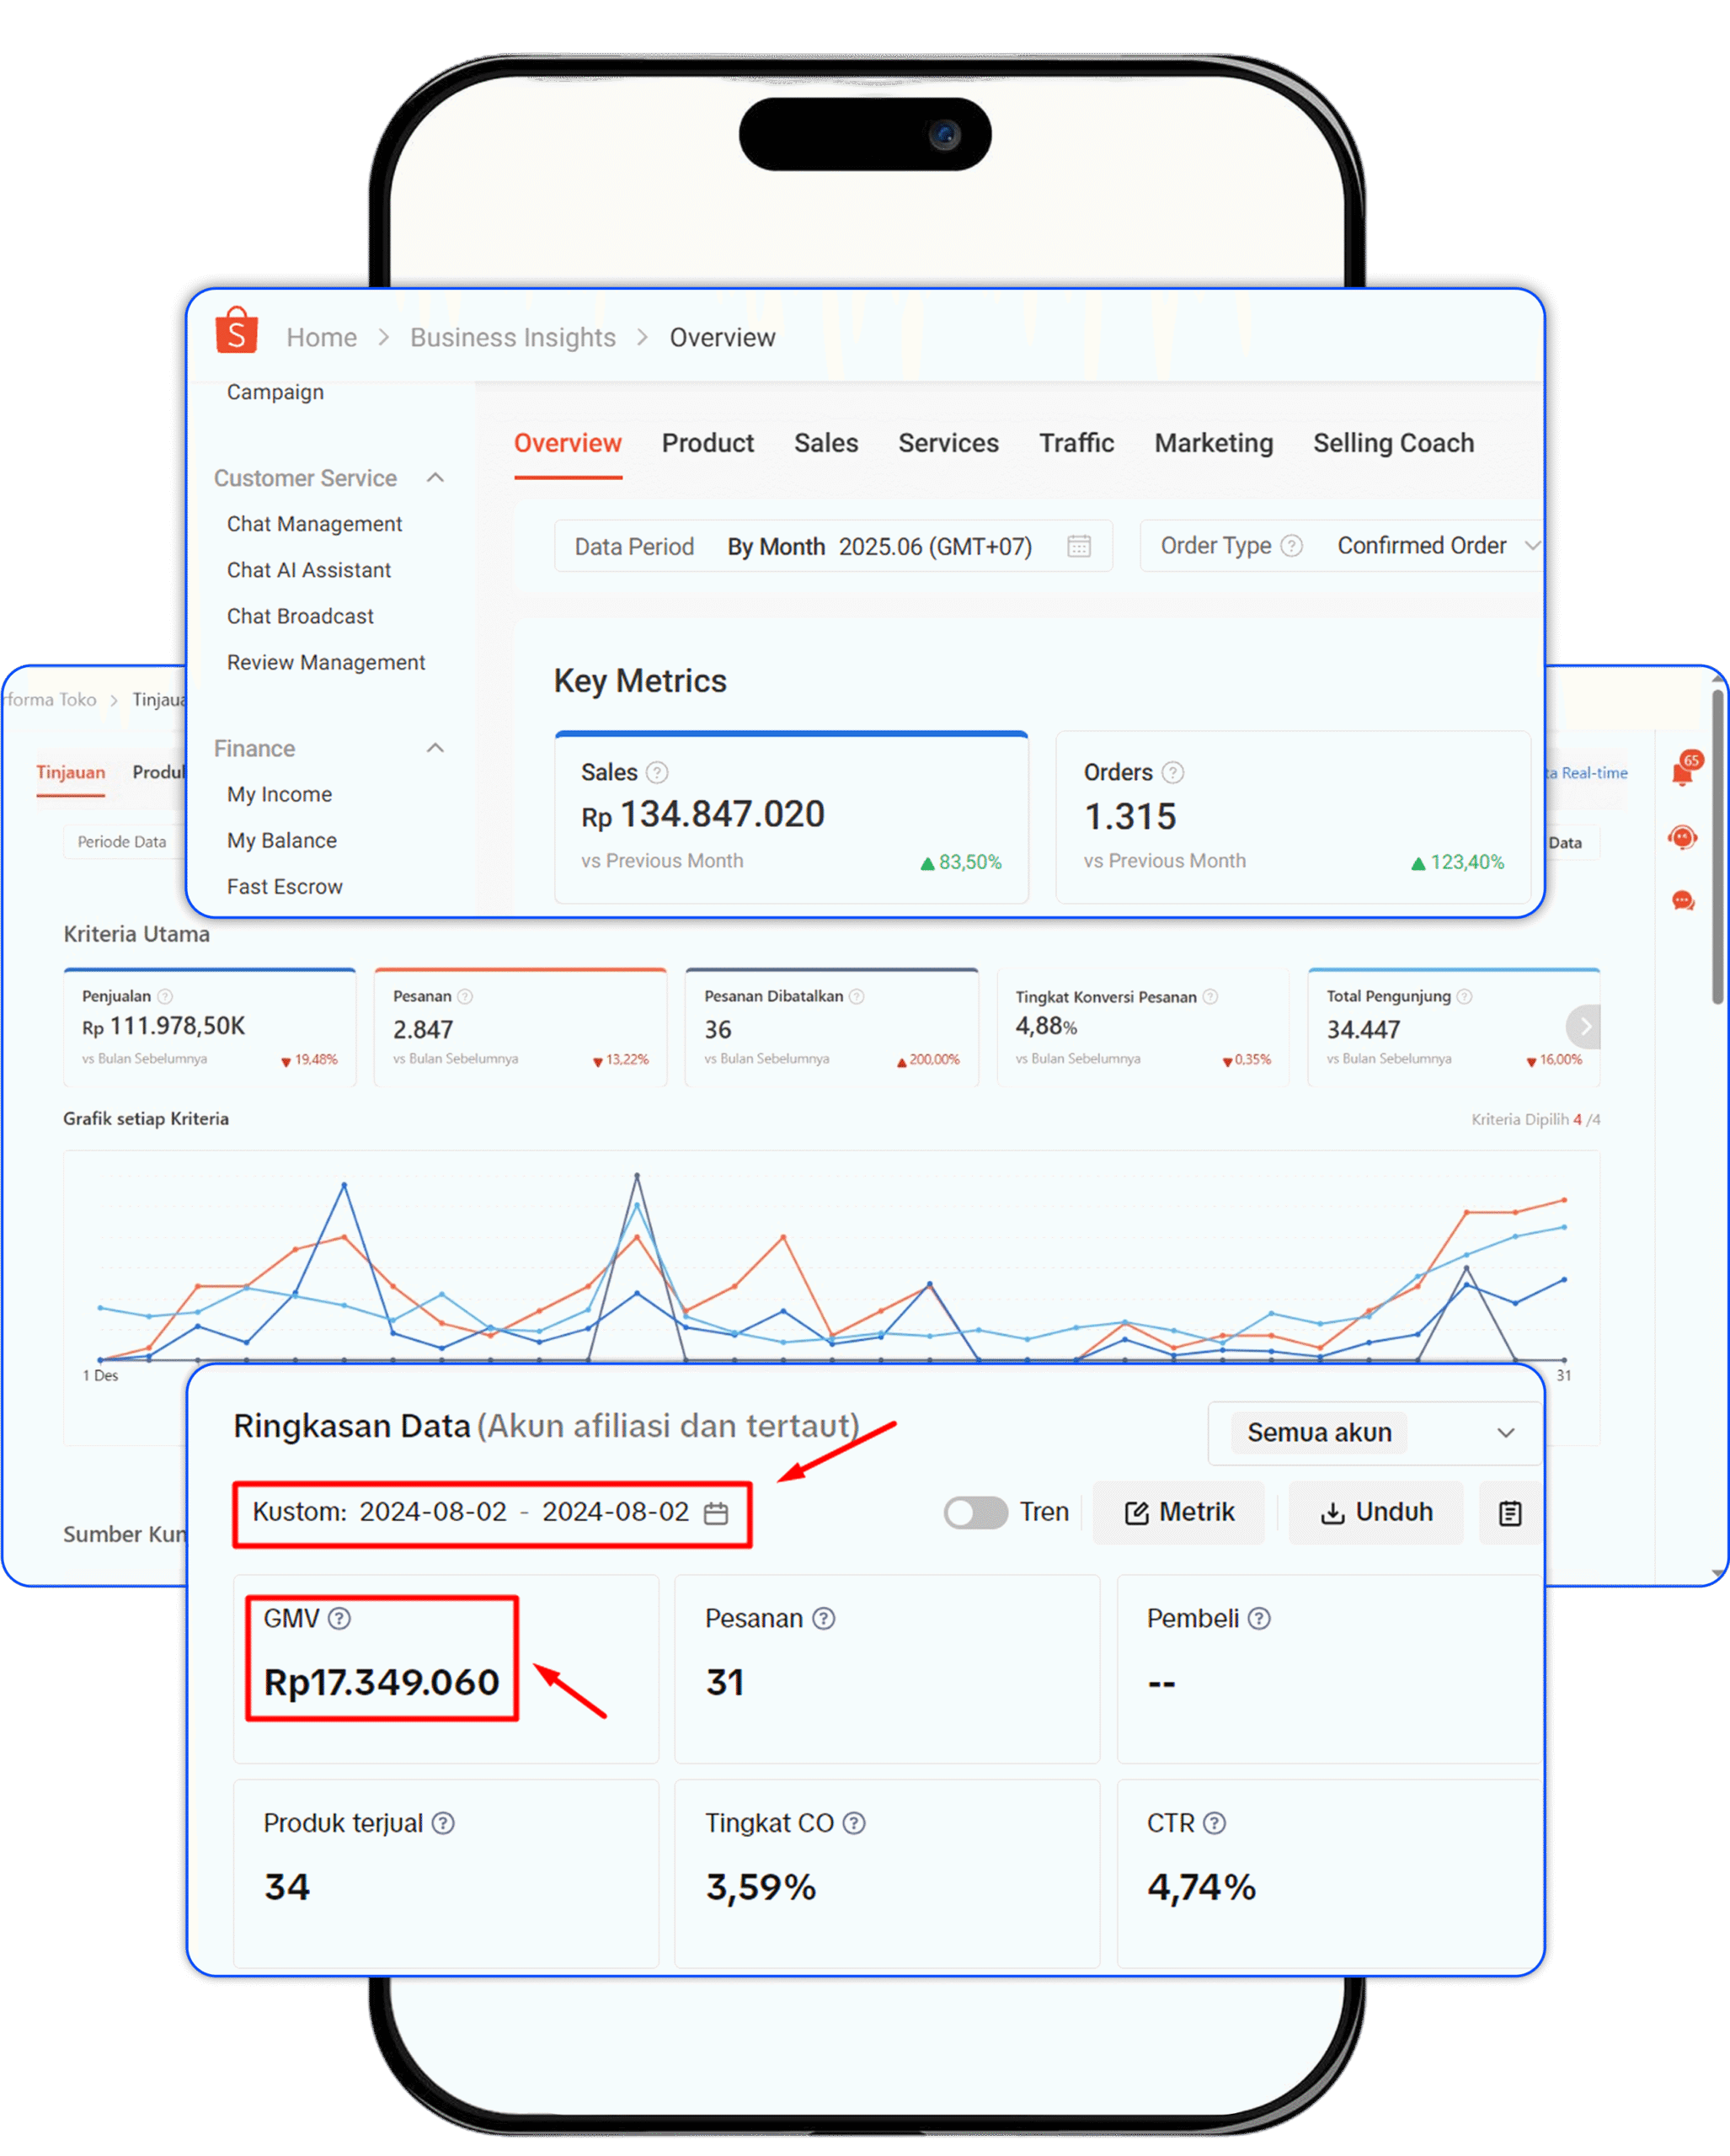Screen dimensions: 1730x2156
Task: Switch to the Selling Coach tab
Action: coord(1393,443)
